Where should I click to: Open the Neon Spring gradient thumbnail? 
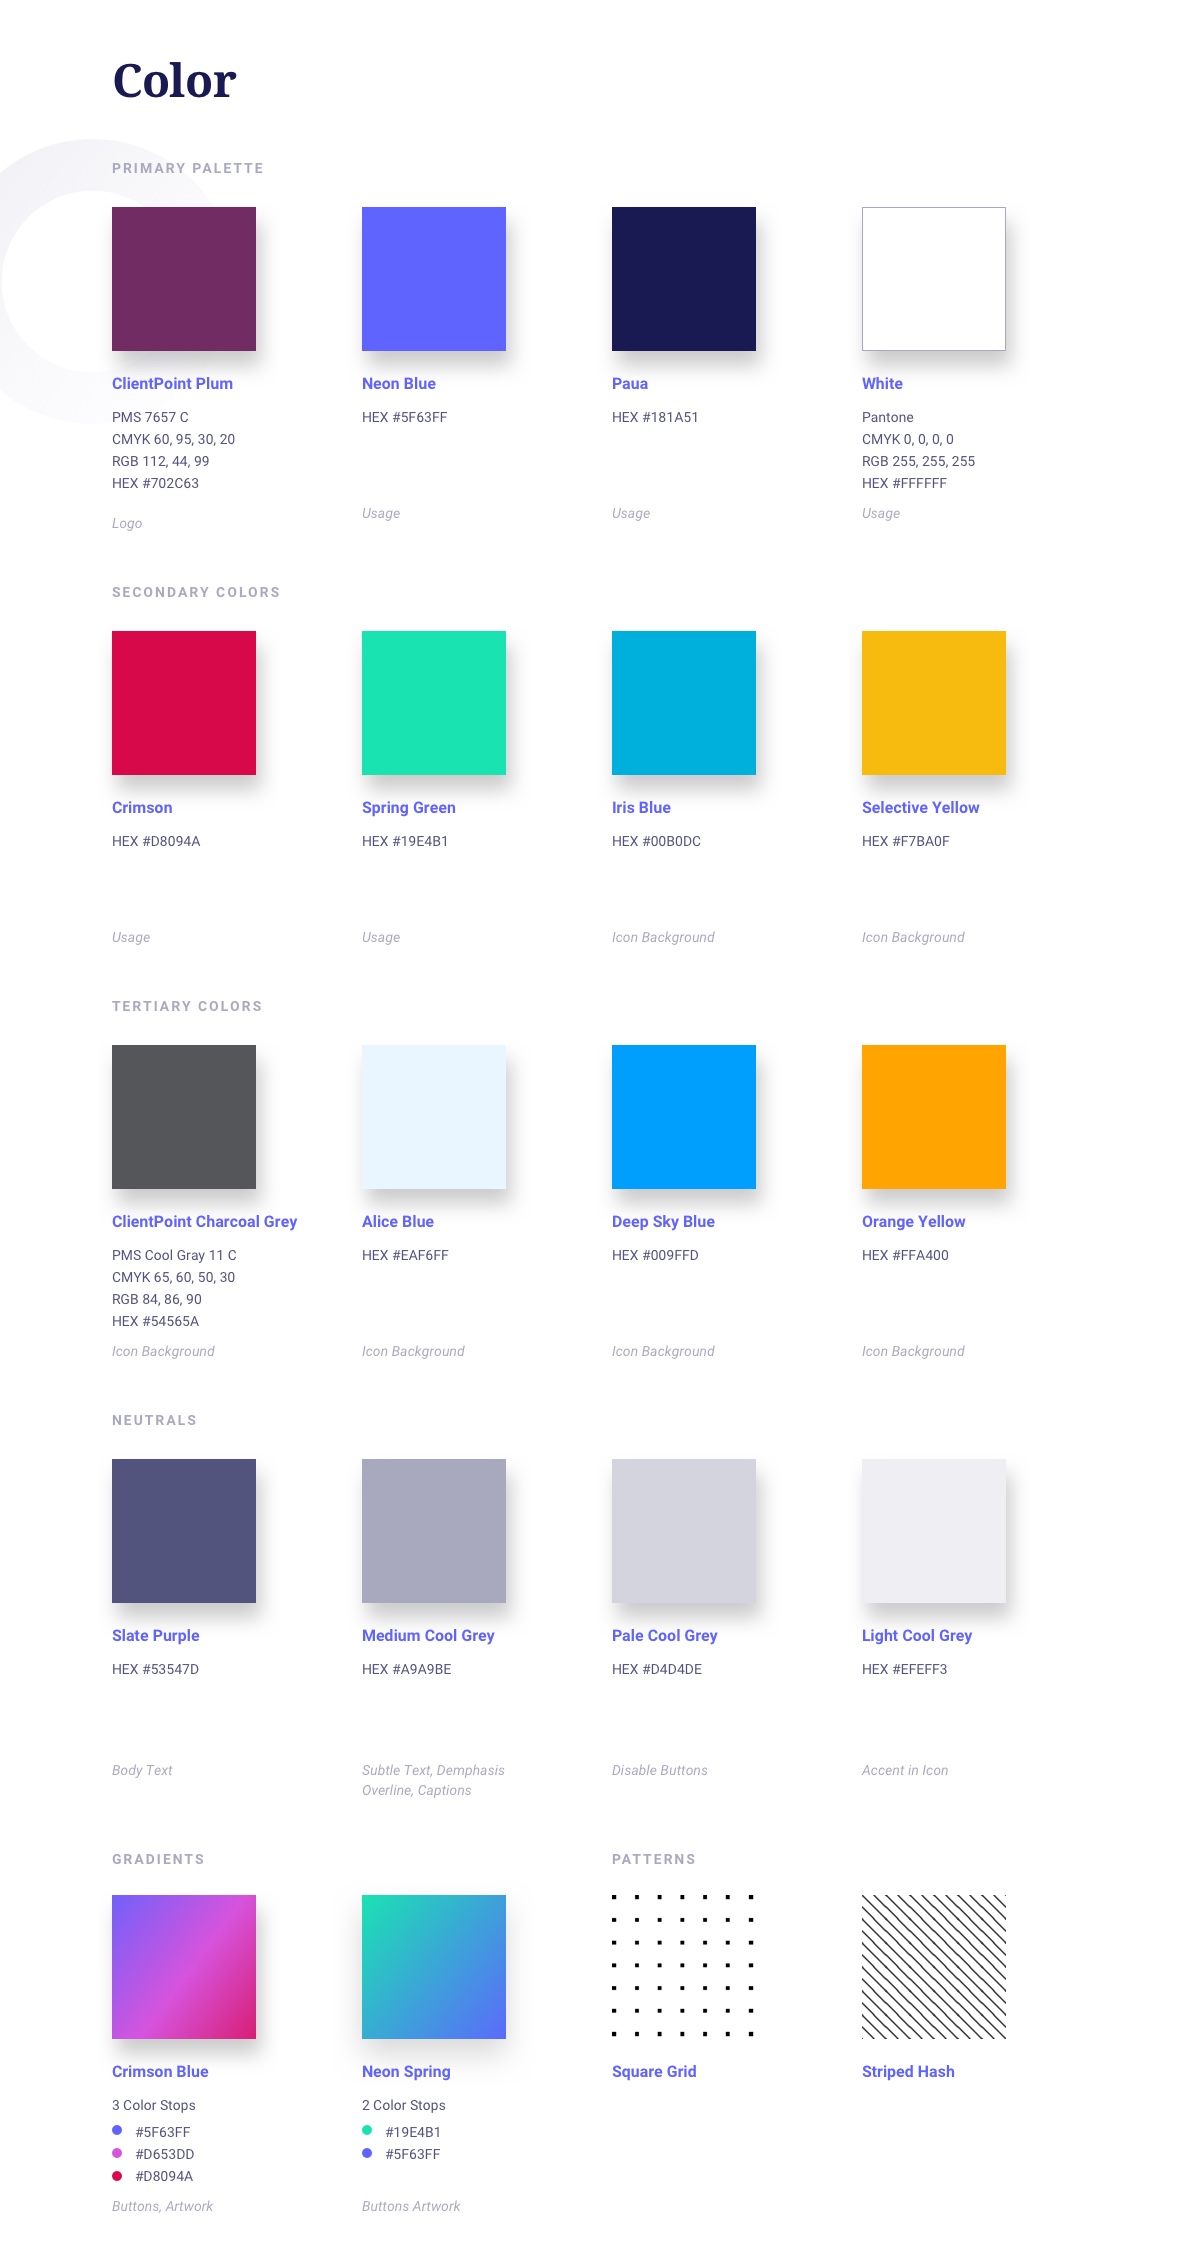point(434,1967)
